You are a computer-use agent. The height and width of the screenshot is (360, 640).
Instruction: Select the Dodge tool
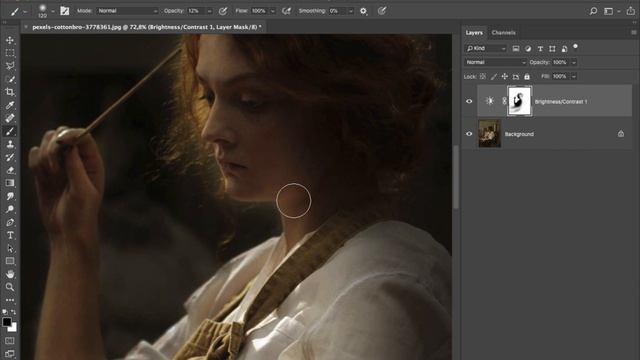(x=10, y=209)
